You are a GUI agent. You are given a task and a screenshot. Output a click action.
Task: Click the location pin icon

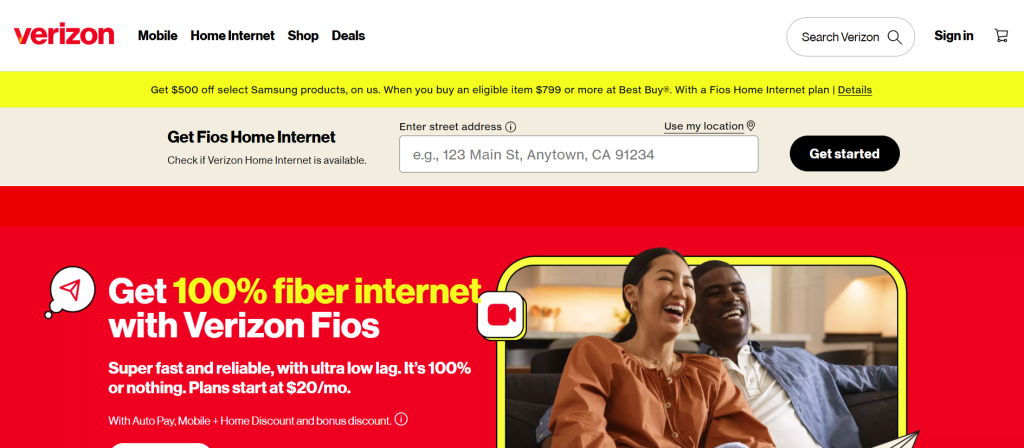point(751,125)
